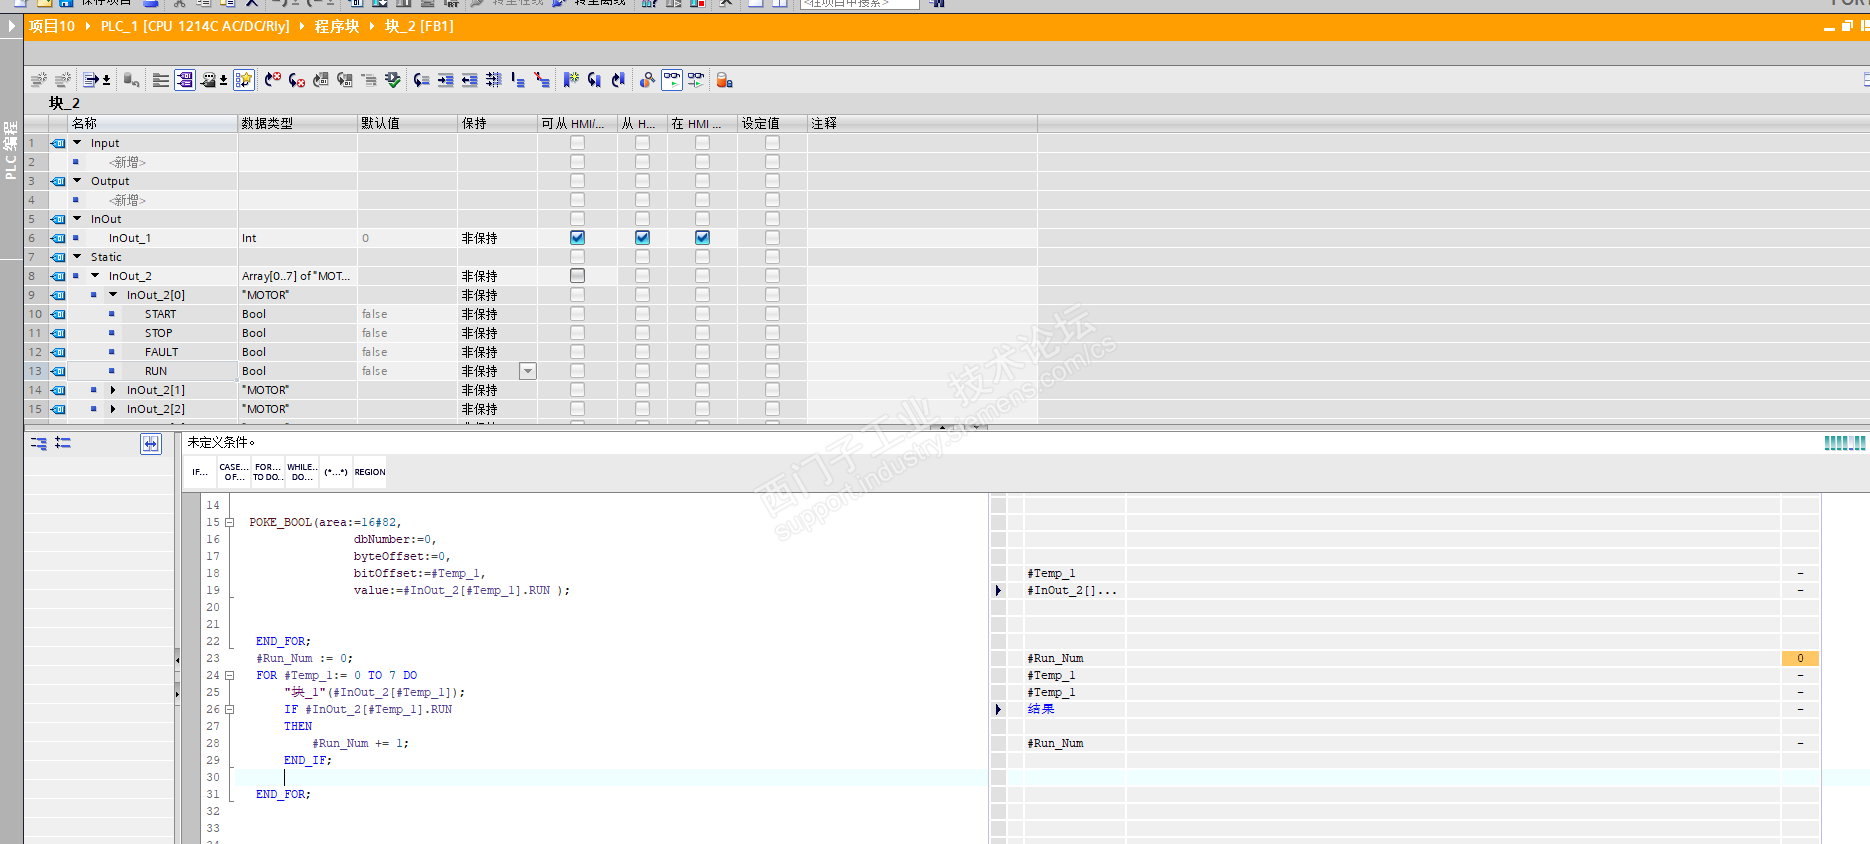
Task: Expand the InOut_2[1] array element
Action: (113, 390)
